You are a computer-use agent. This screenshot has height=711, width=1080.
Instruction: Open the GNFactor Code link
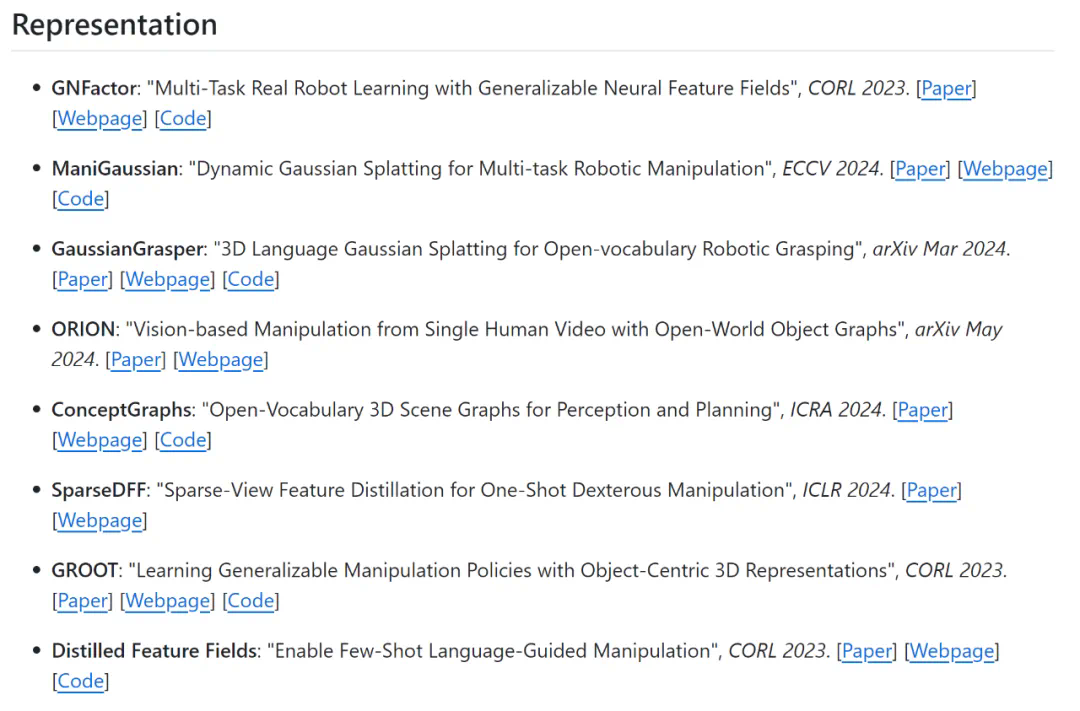tap(183, 119)
